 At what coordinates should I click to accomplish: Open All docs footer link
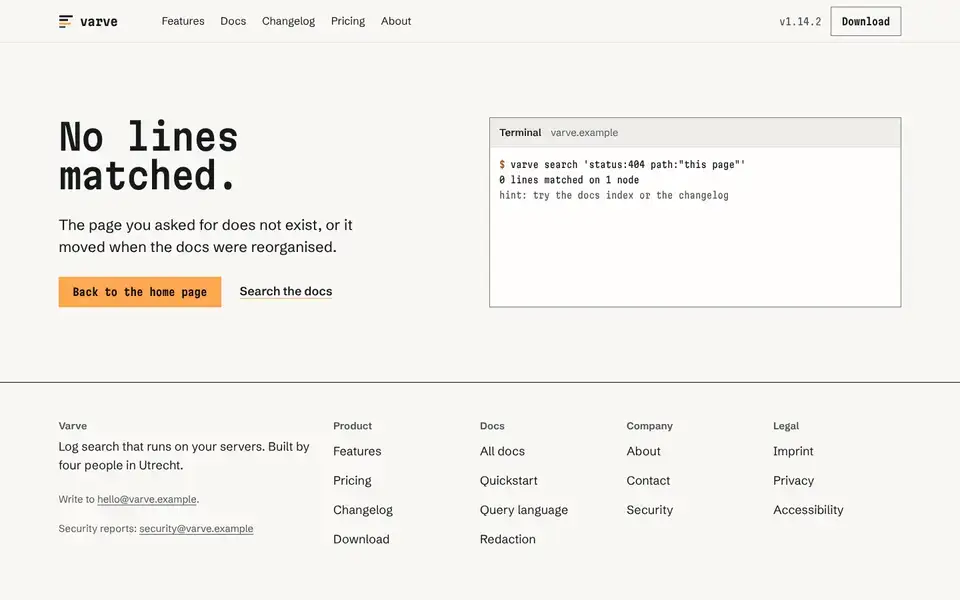click(x=502, y=451)
